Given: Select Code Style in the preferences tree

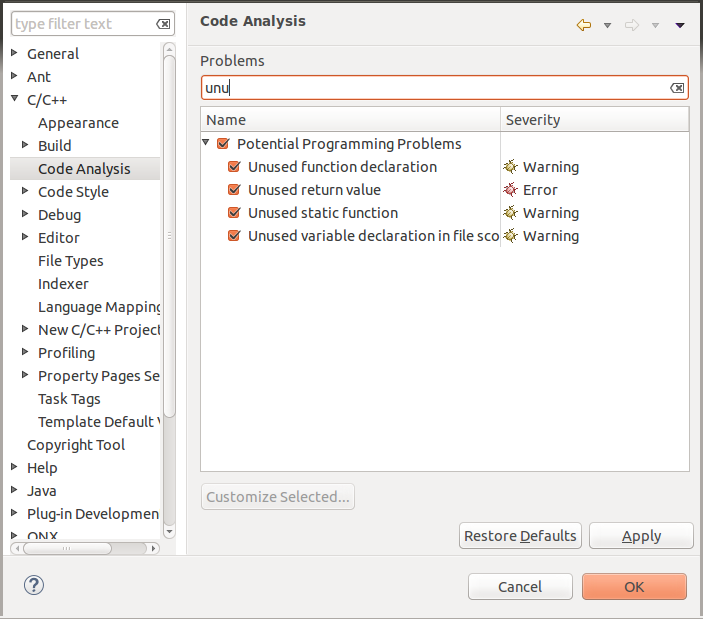Looking at the screenshot, I should (73, 192).
